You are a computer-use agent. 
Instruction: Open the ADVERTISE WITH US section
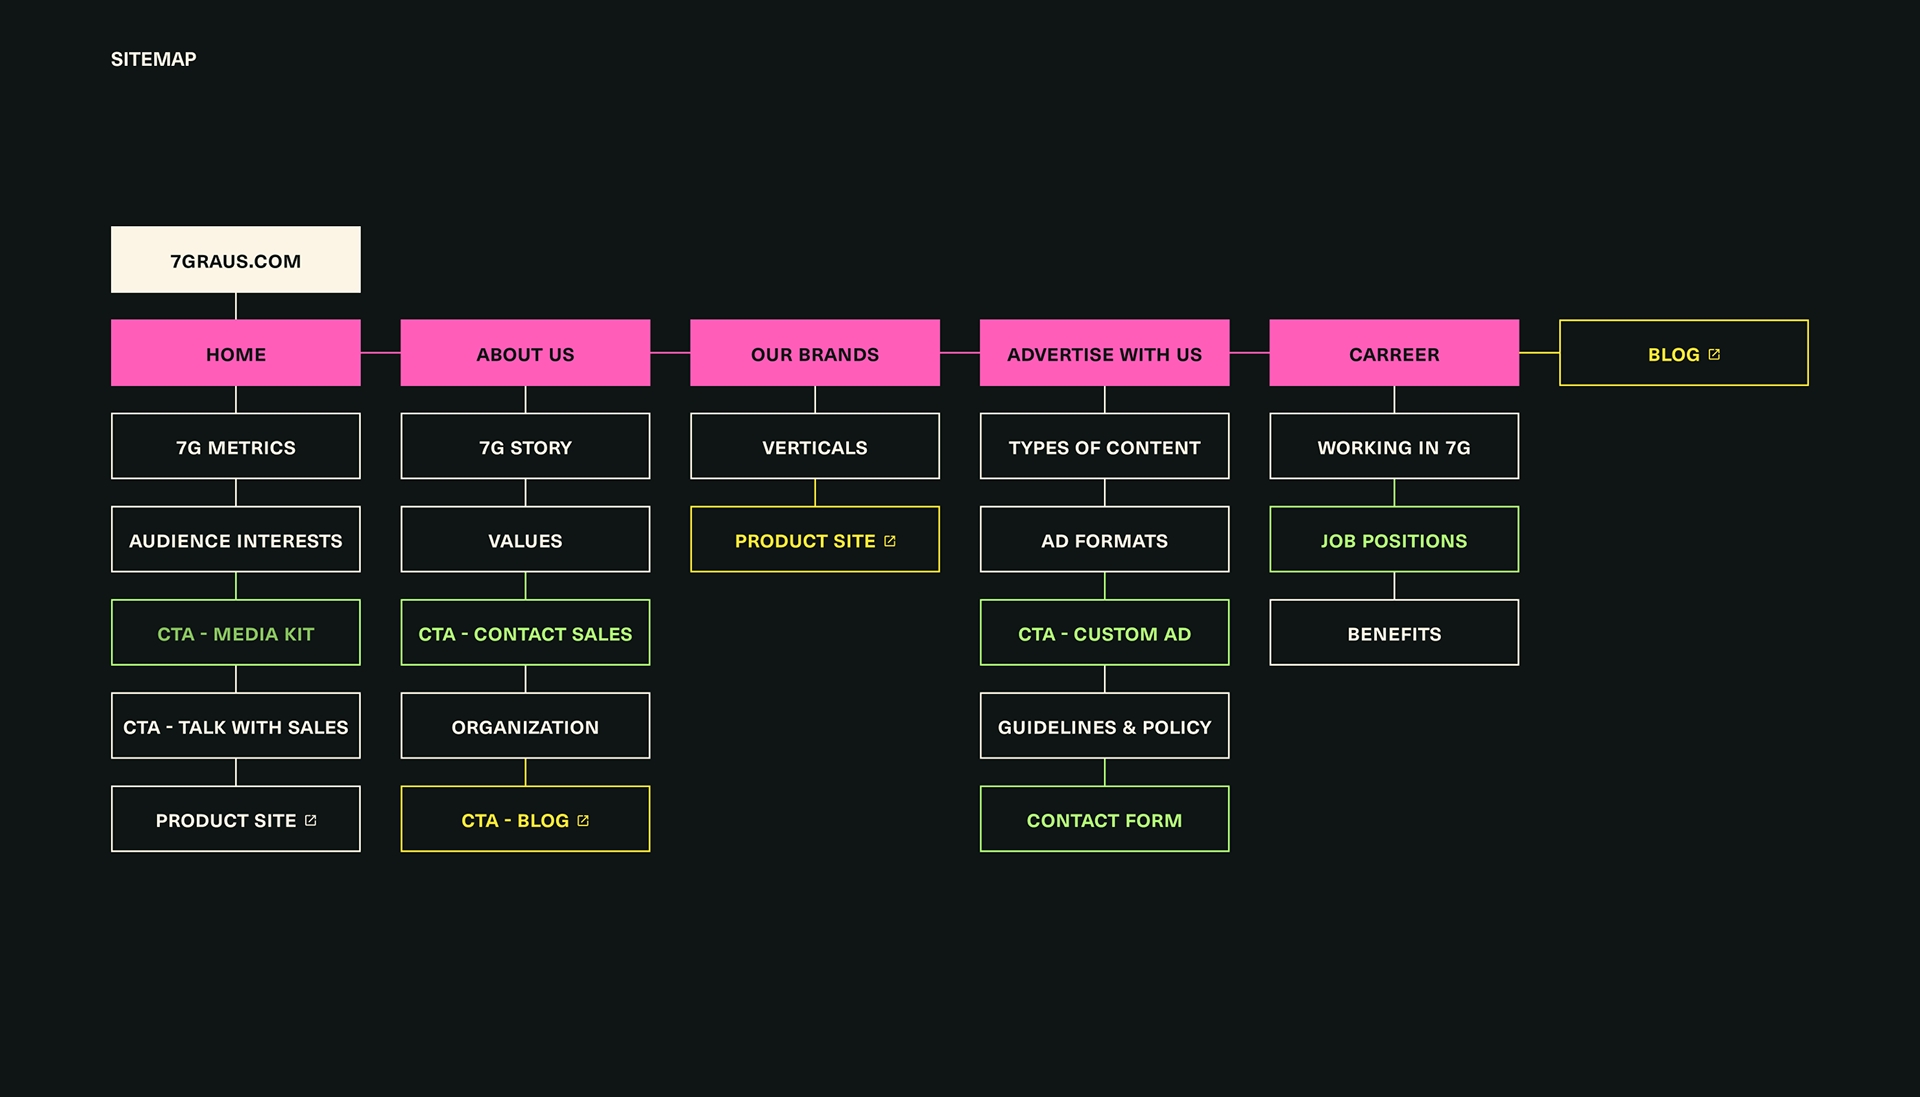pos(1104,353)
